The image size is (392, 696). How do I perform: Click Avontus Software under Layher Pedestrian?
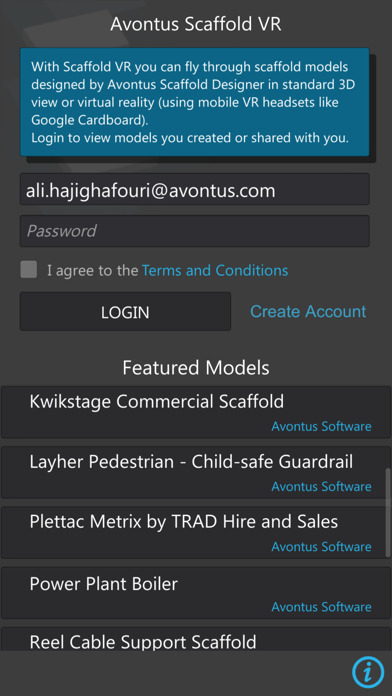(321, 486)
